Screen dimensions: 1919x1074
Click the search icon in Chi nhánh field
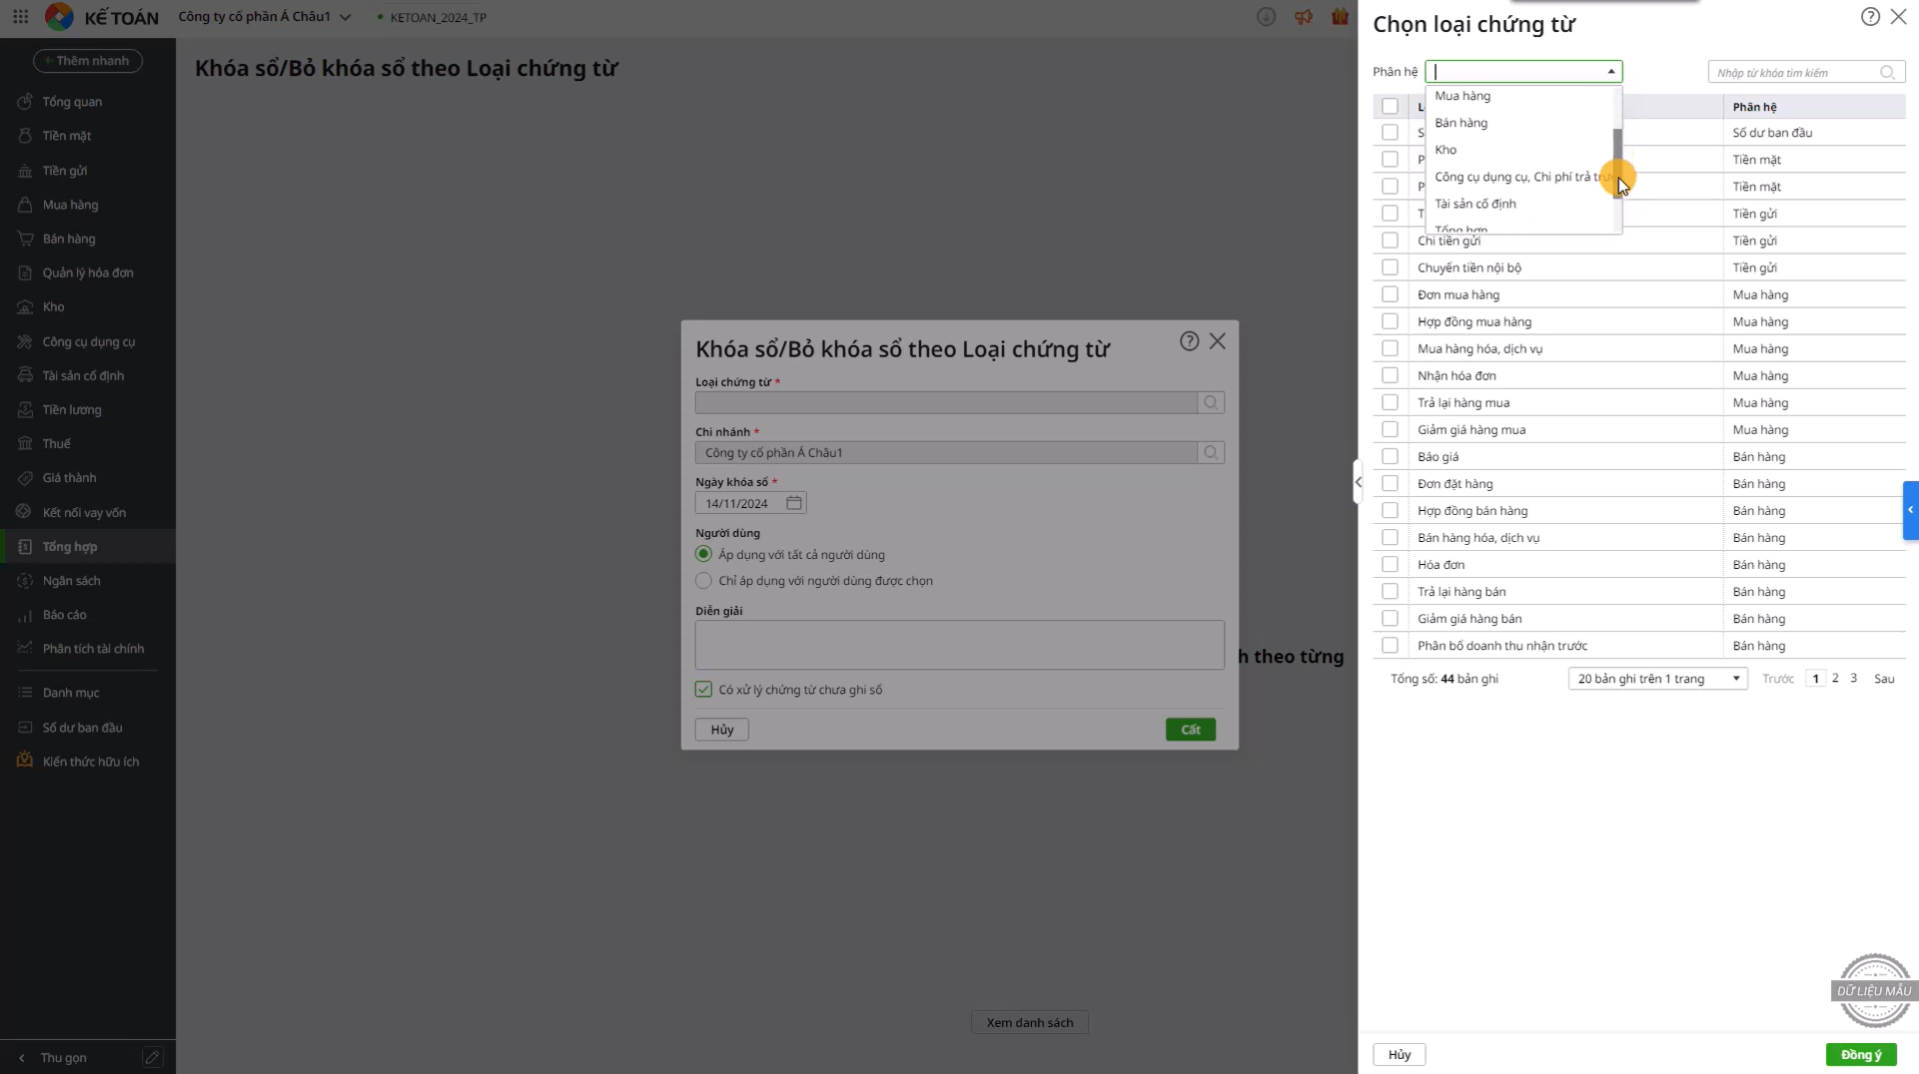point(1210,453)
